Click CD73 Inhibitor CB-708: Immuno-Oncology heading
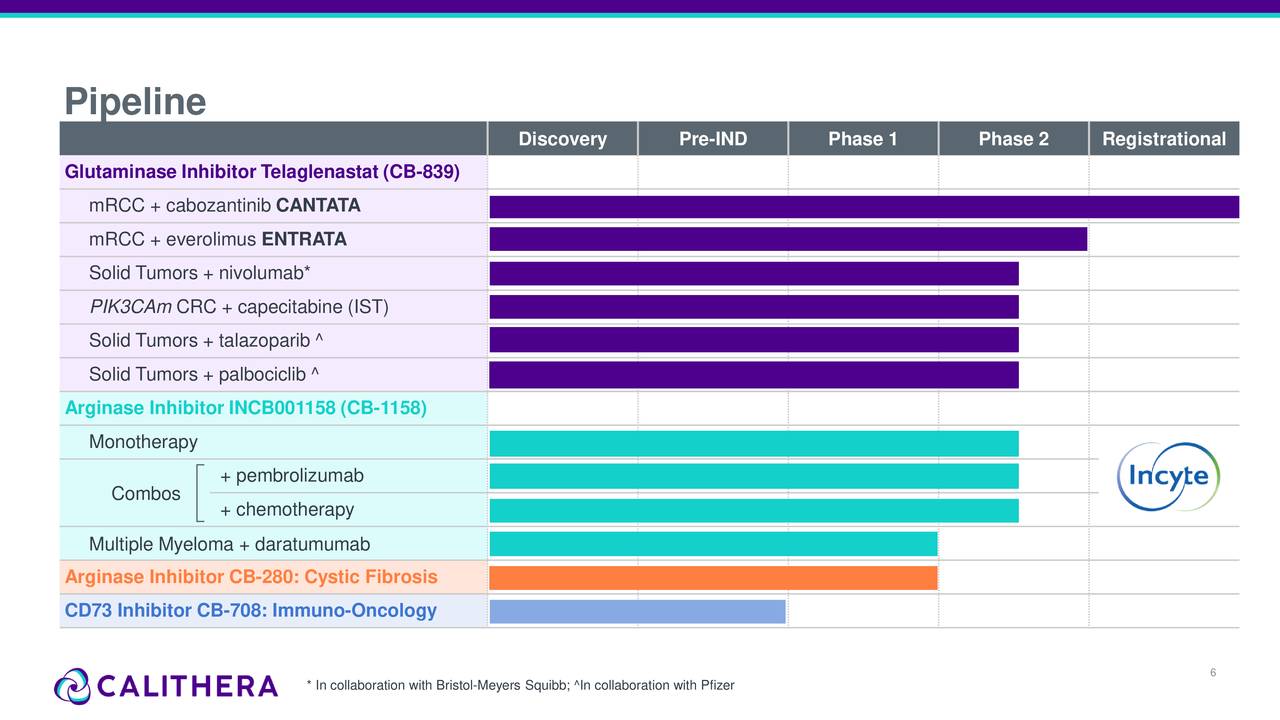The image size is (1280, 720). tap(250, 611)
